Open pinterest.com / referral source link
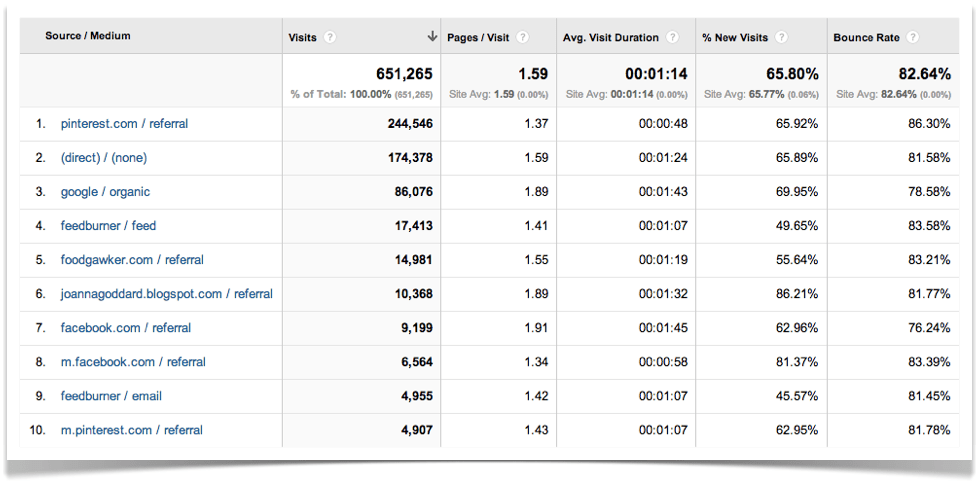 [124, 124]
